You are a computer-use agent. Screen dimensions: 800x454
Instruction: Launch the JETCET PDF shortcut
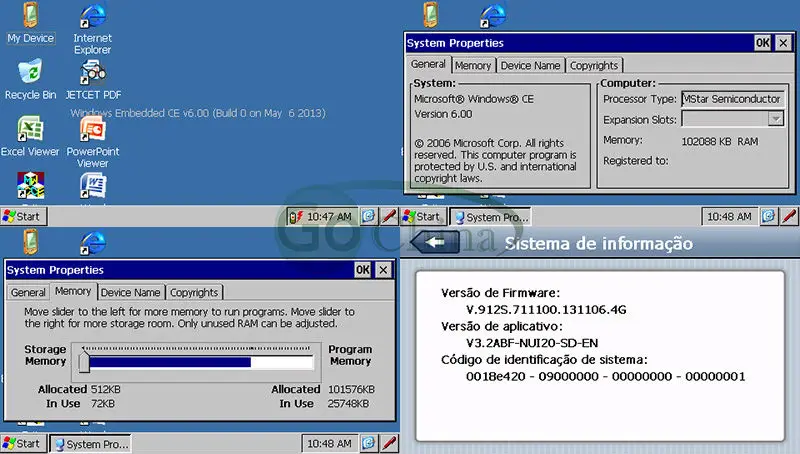click(x=93, y=80)
